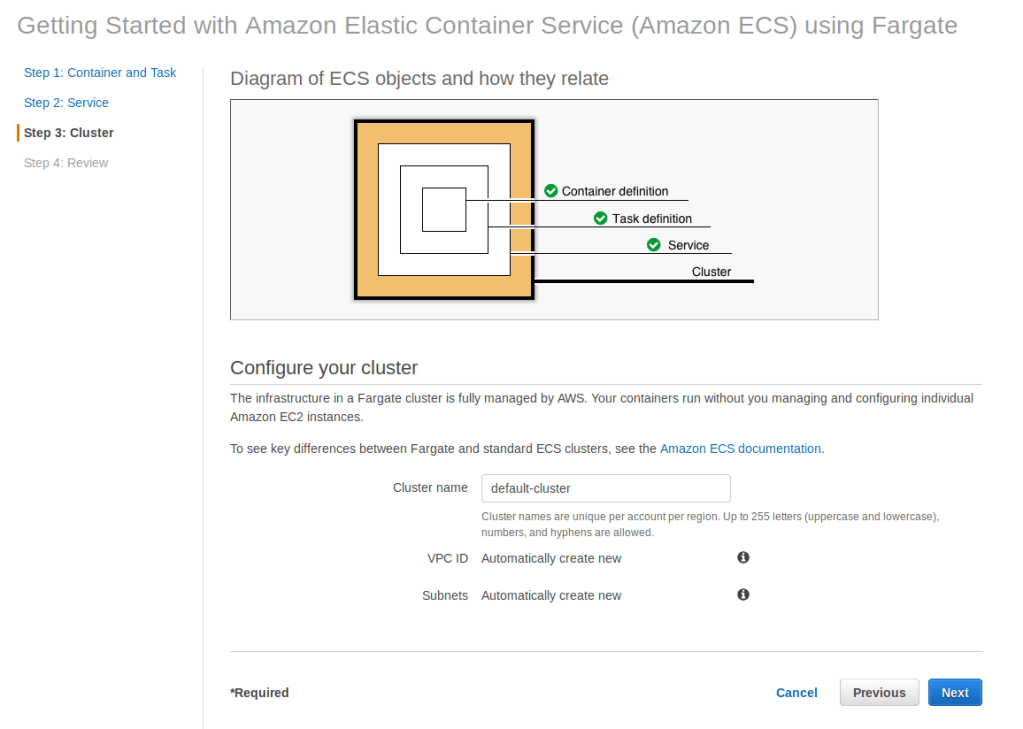Click the VPC ID 'Automatically create new' text

551,559
